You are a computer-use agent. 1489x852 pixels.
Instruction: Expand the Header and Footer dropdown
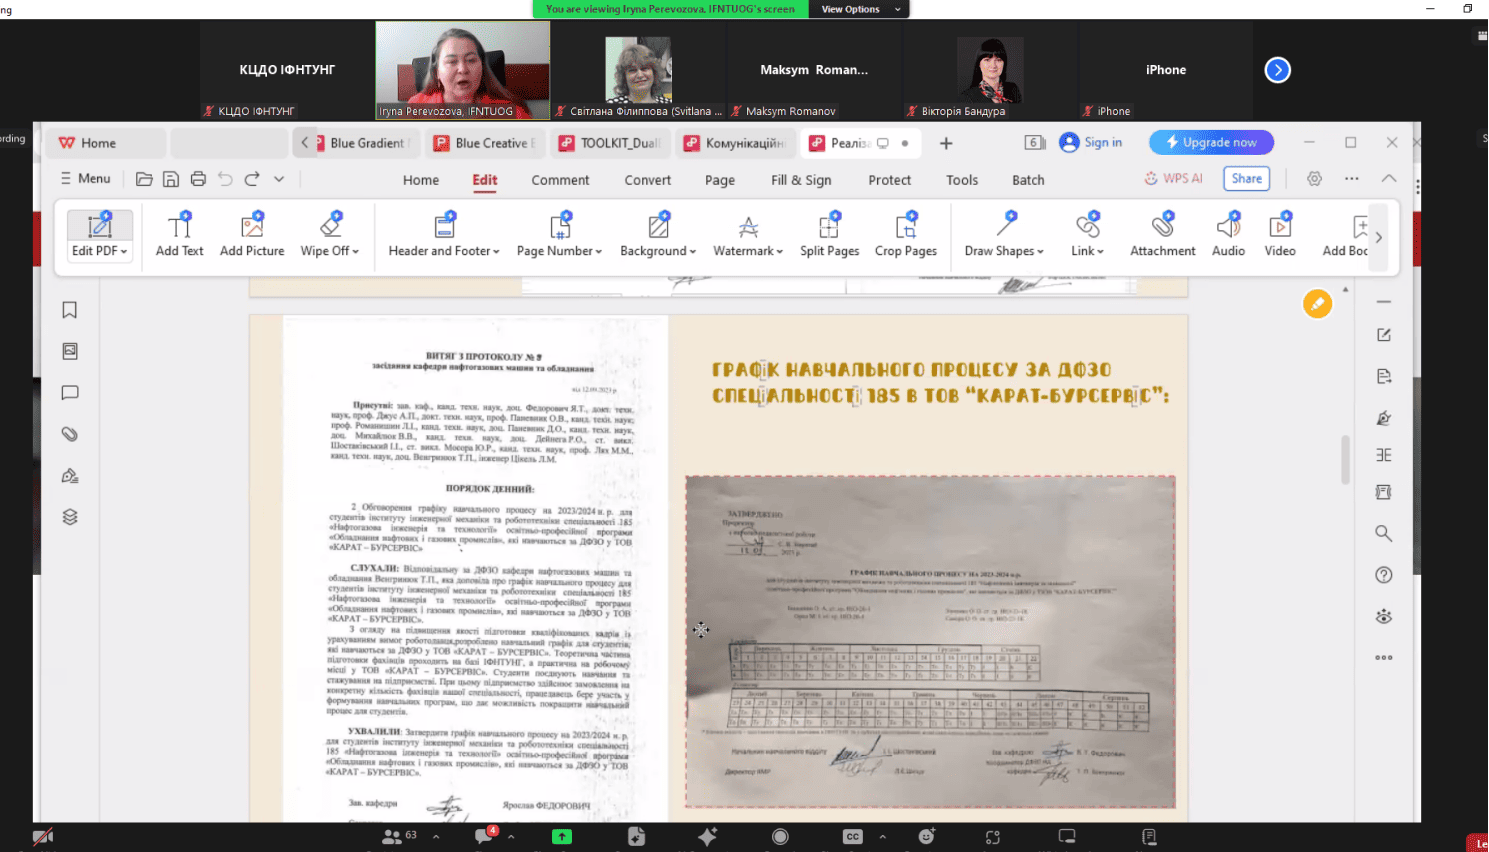[443, 251]
